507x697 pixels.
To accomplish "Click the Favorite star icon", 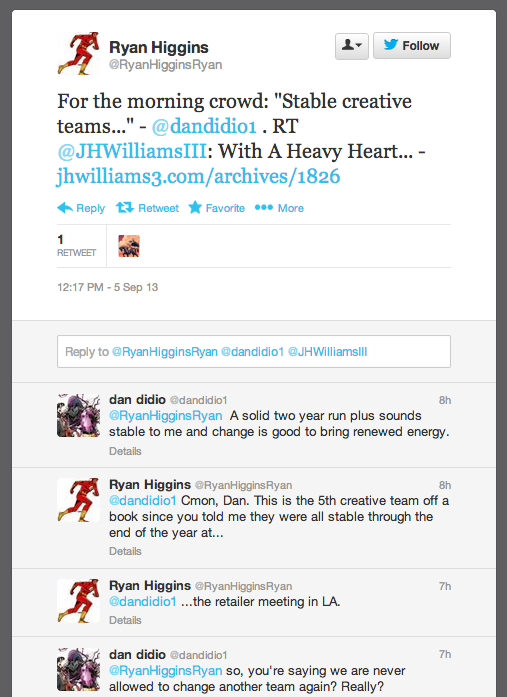I will [195, 208].
